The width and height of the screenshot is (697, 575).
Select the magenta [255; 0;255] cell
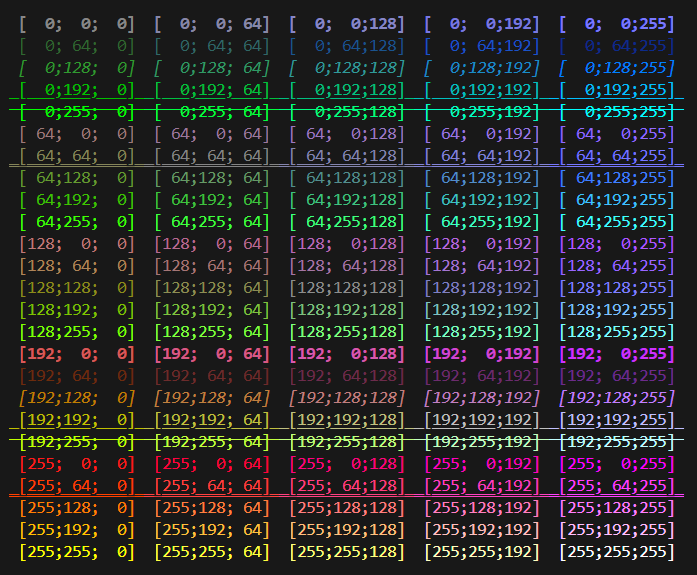616,463
